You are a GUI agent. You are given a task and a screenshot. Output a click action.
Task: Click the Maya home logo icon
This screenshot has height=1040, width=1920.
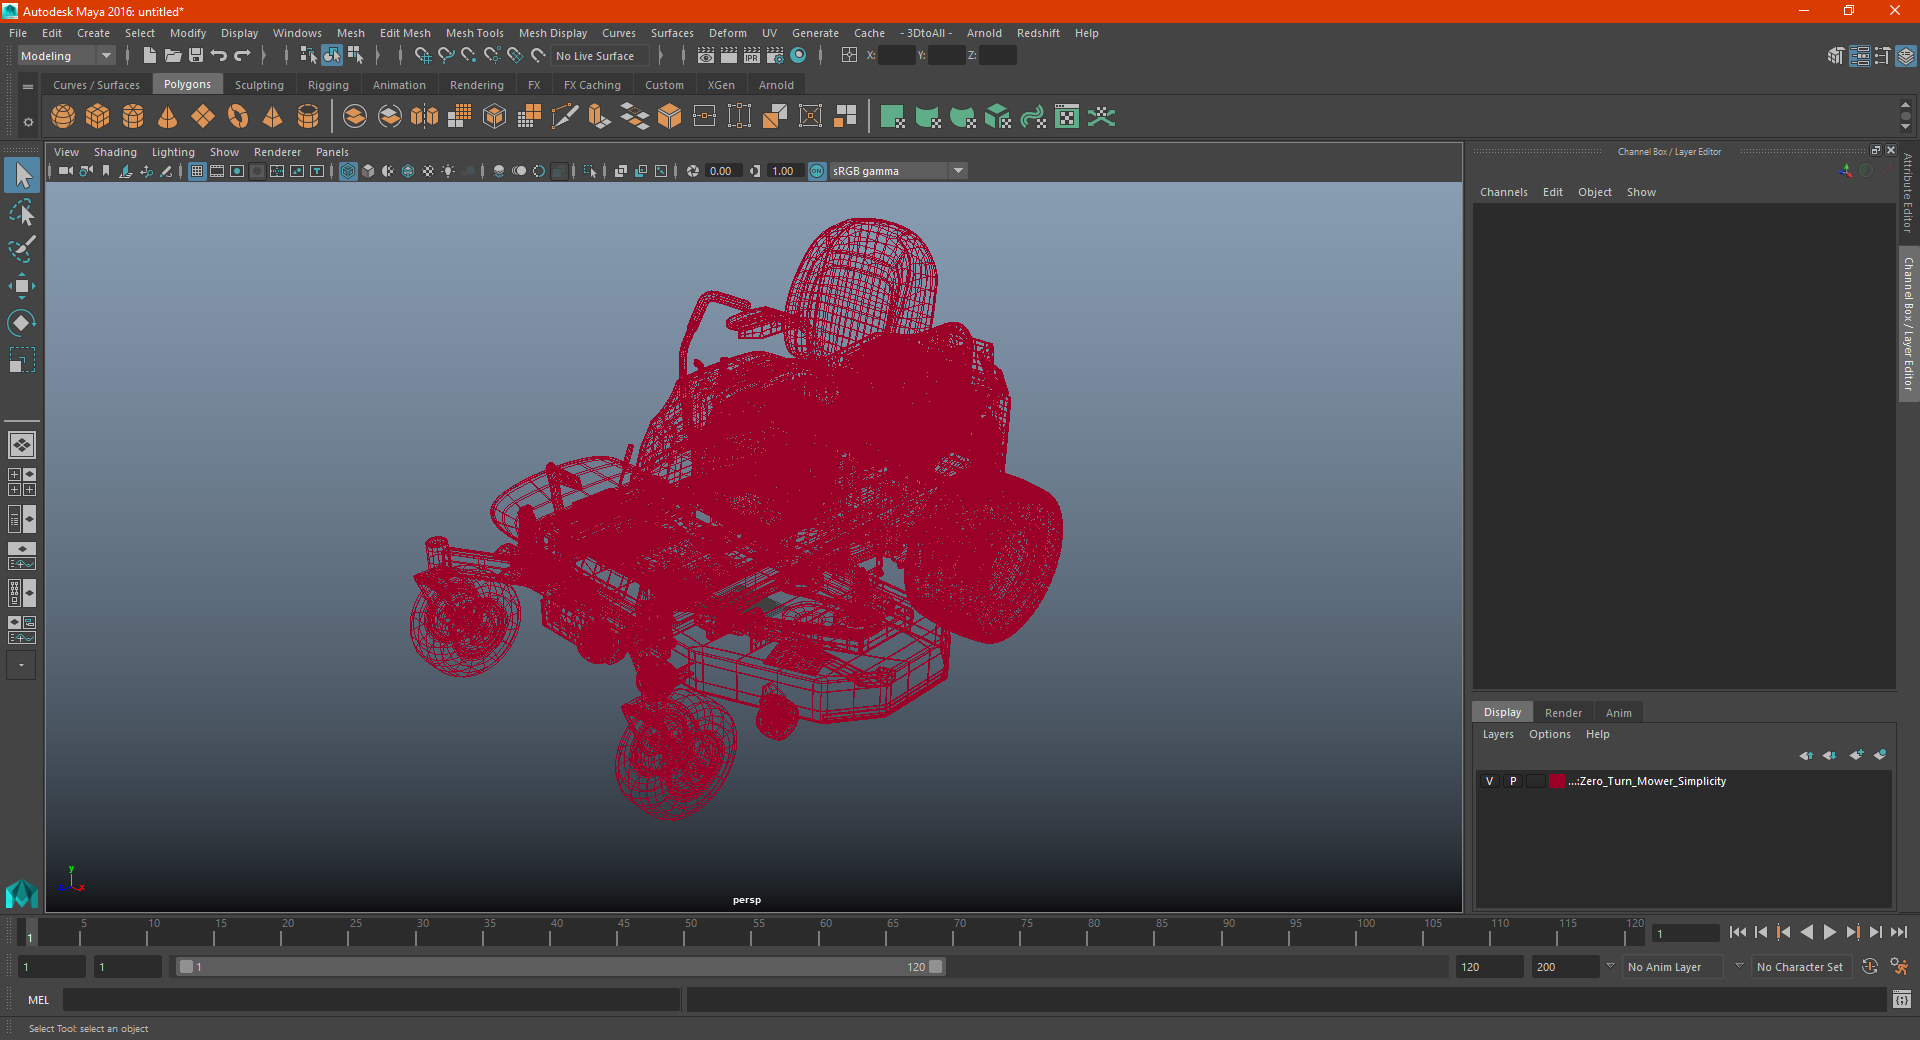coord(21,893)
